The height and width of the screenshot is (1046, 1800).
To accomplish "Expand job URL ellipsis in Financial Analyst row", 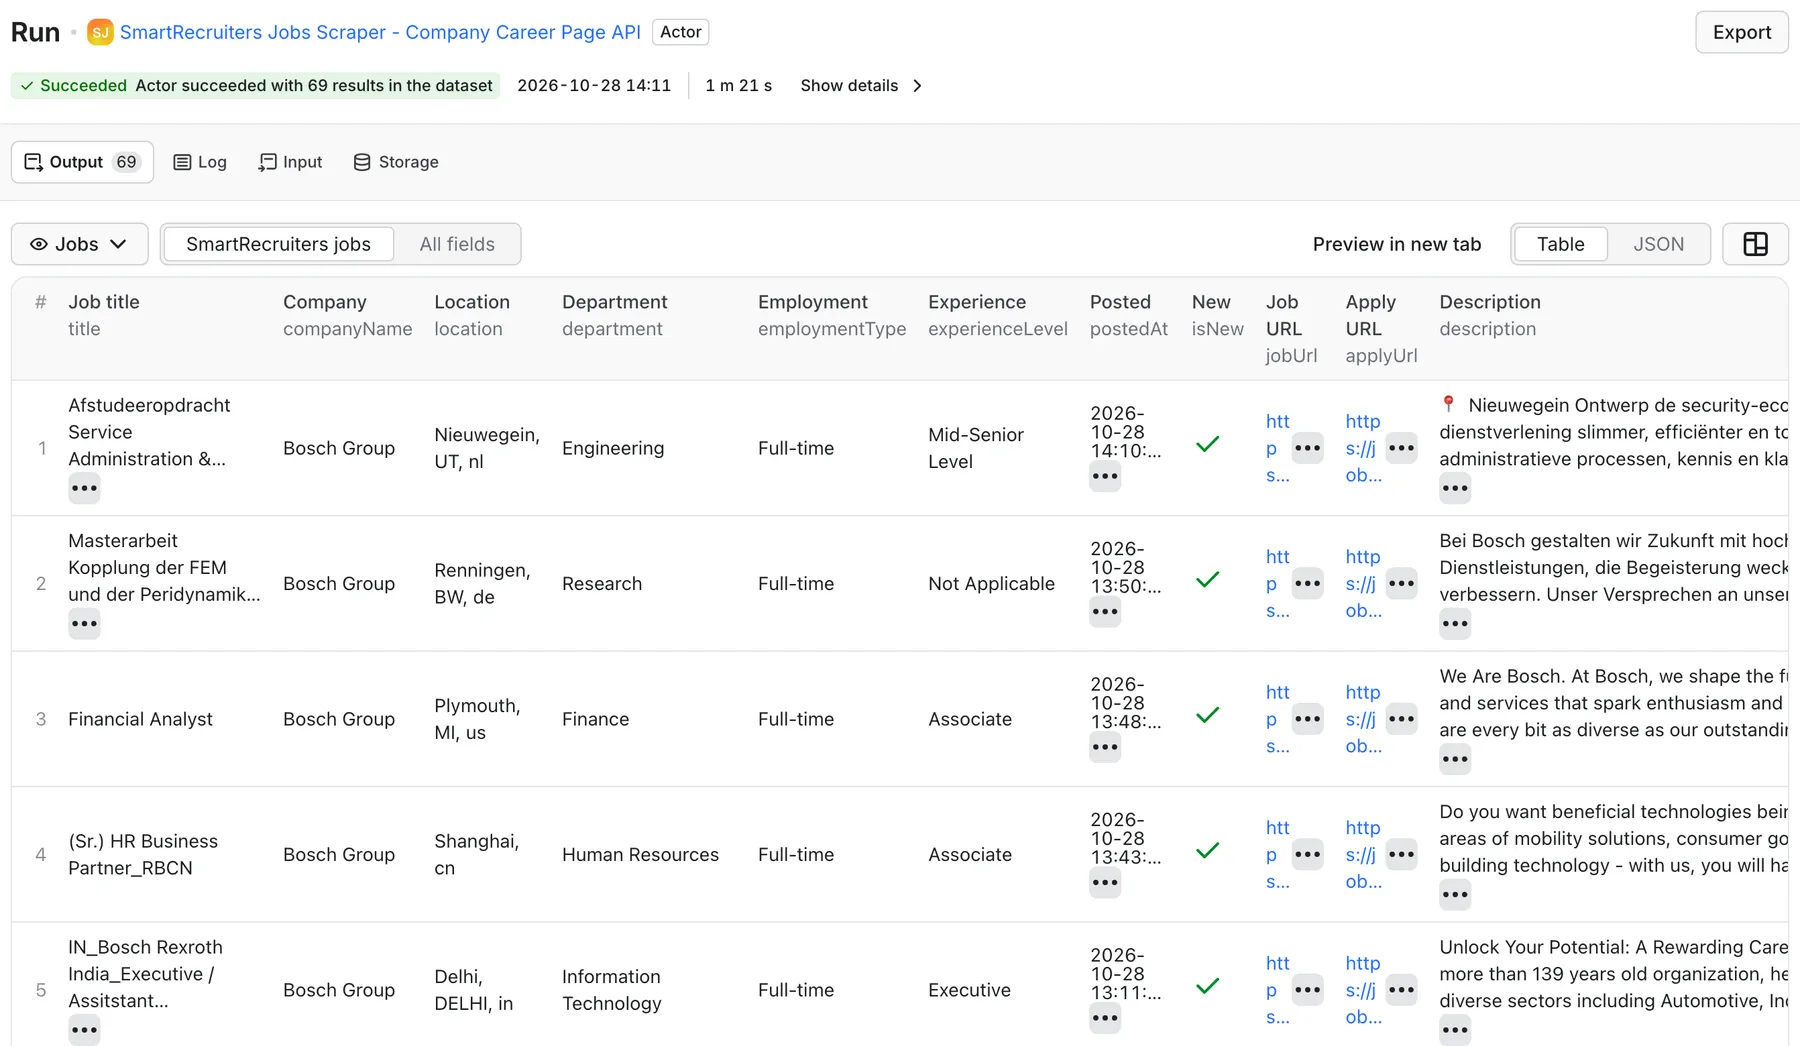I will pos(1307,719).
